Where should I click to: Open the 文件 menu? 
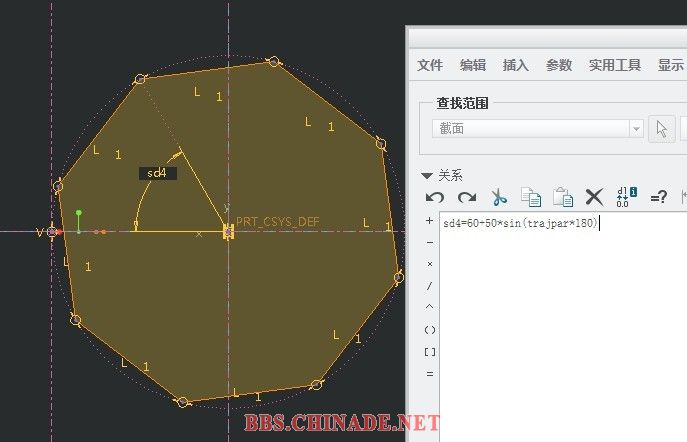(430, 65)
